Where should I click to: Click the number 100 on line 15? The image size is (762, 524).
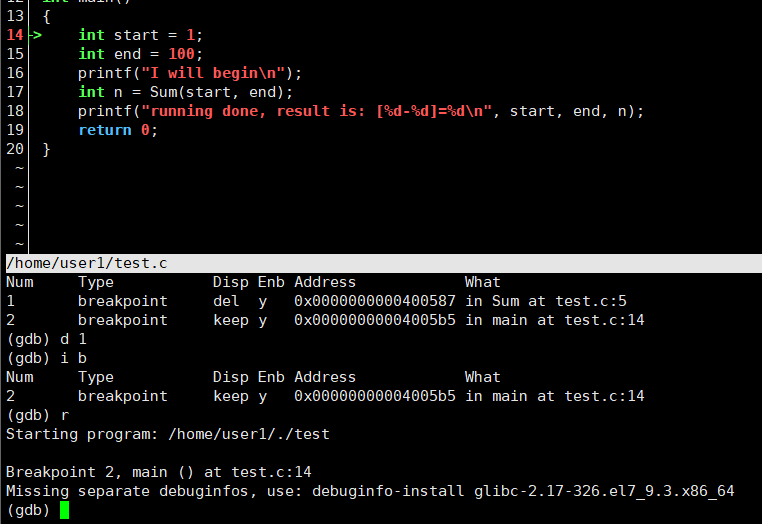(181, 54)
